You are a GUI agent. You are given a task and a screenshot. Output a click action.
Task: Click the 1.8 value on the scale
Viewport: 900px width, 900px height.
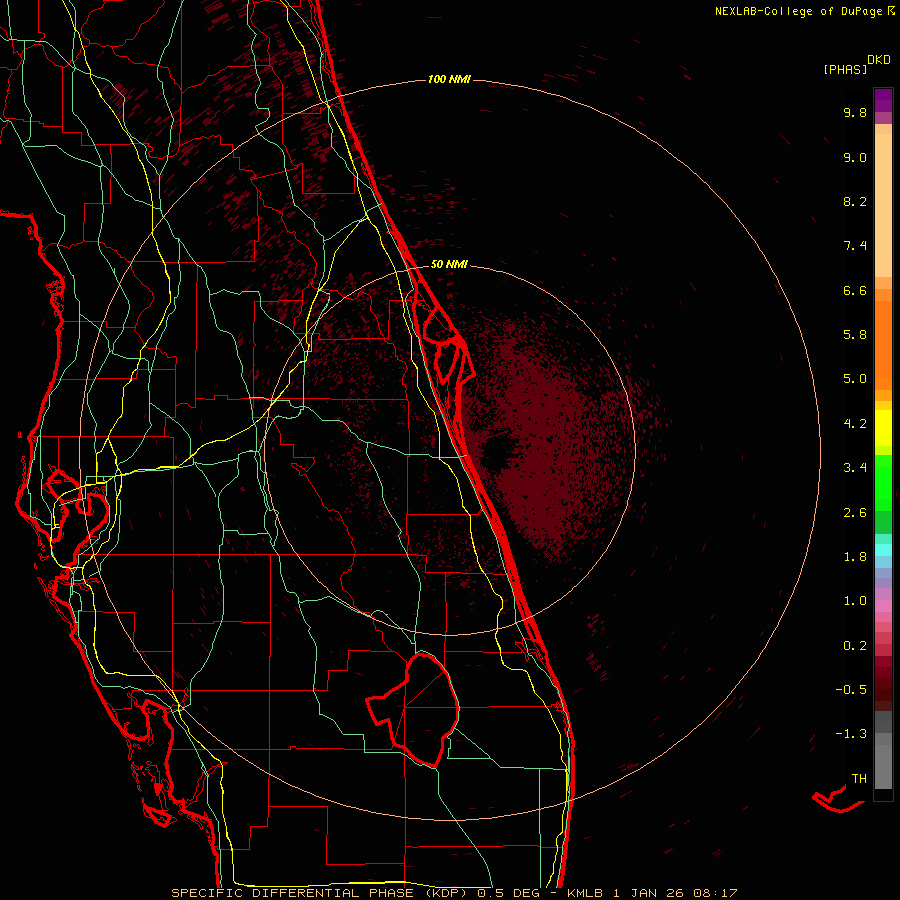855,557
